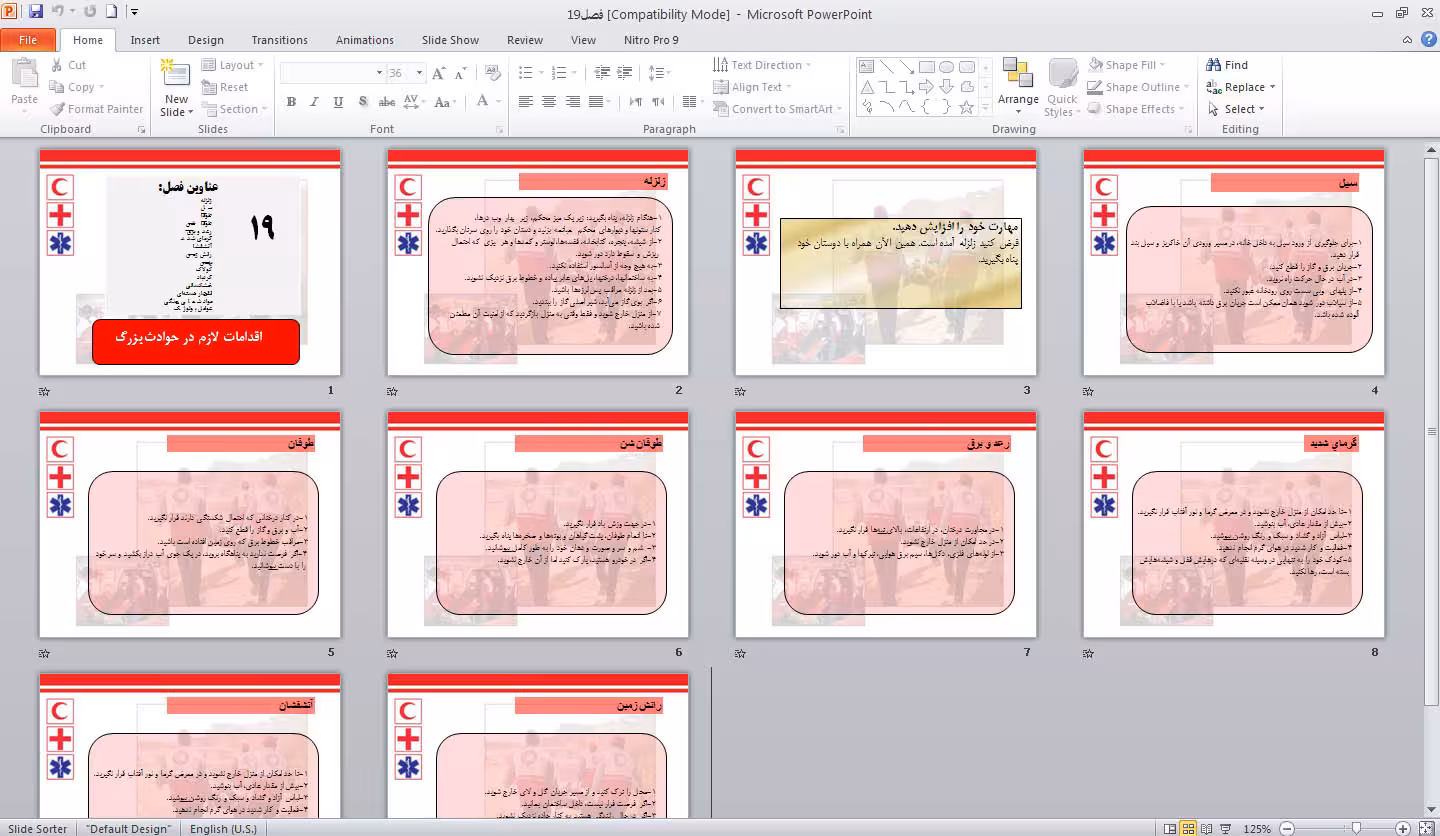Click the New Slide button
This screenshot has height=836, width=1440.
pyautogui.click(x=176, y=88)
